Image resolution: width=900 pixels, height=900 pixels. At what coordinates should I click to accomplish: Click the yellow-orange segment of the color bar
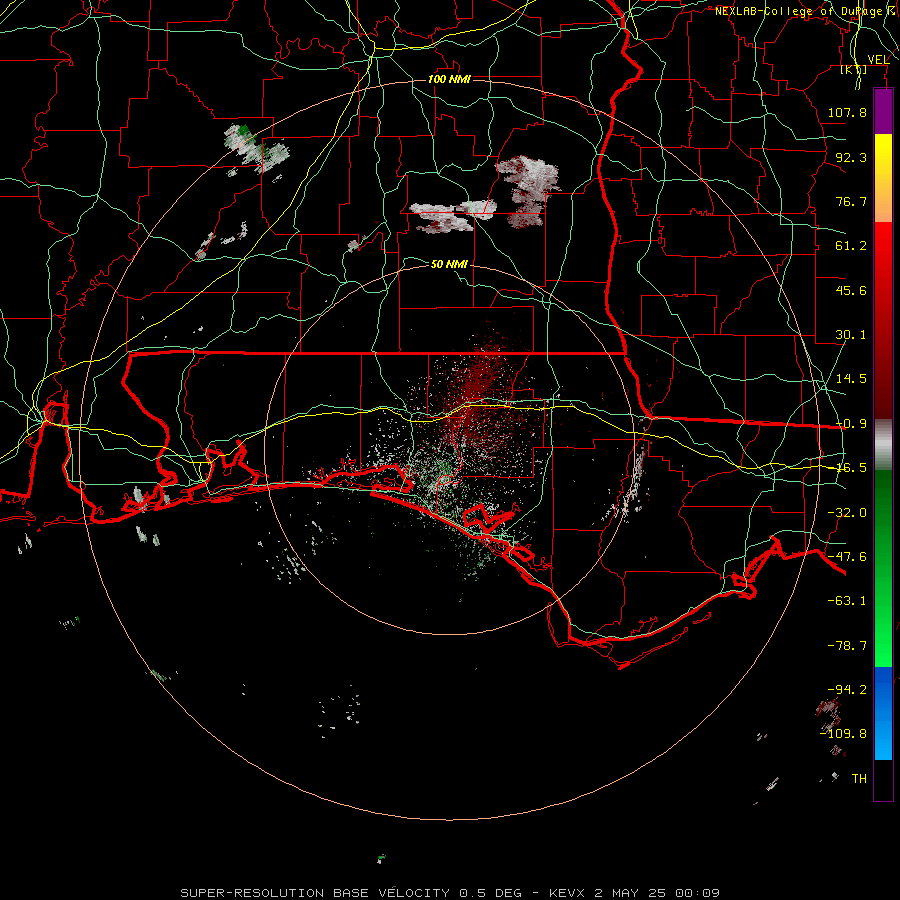point(883,178)
